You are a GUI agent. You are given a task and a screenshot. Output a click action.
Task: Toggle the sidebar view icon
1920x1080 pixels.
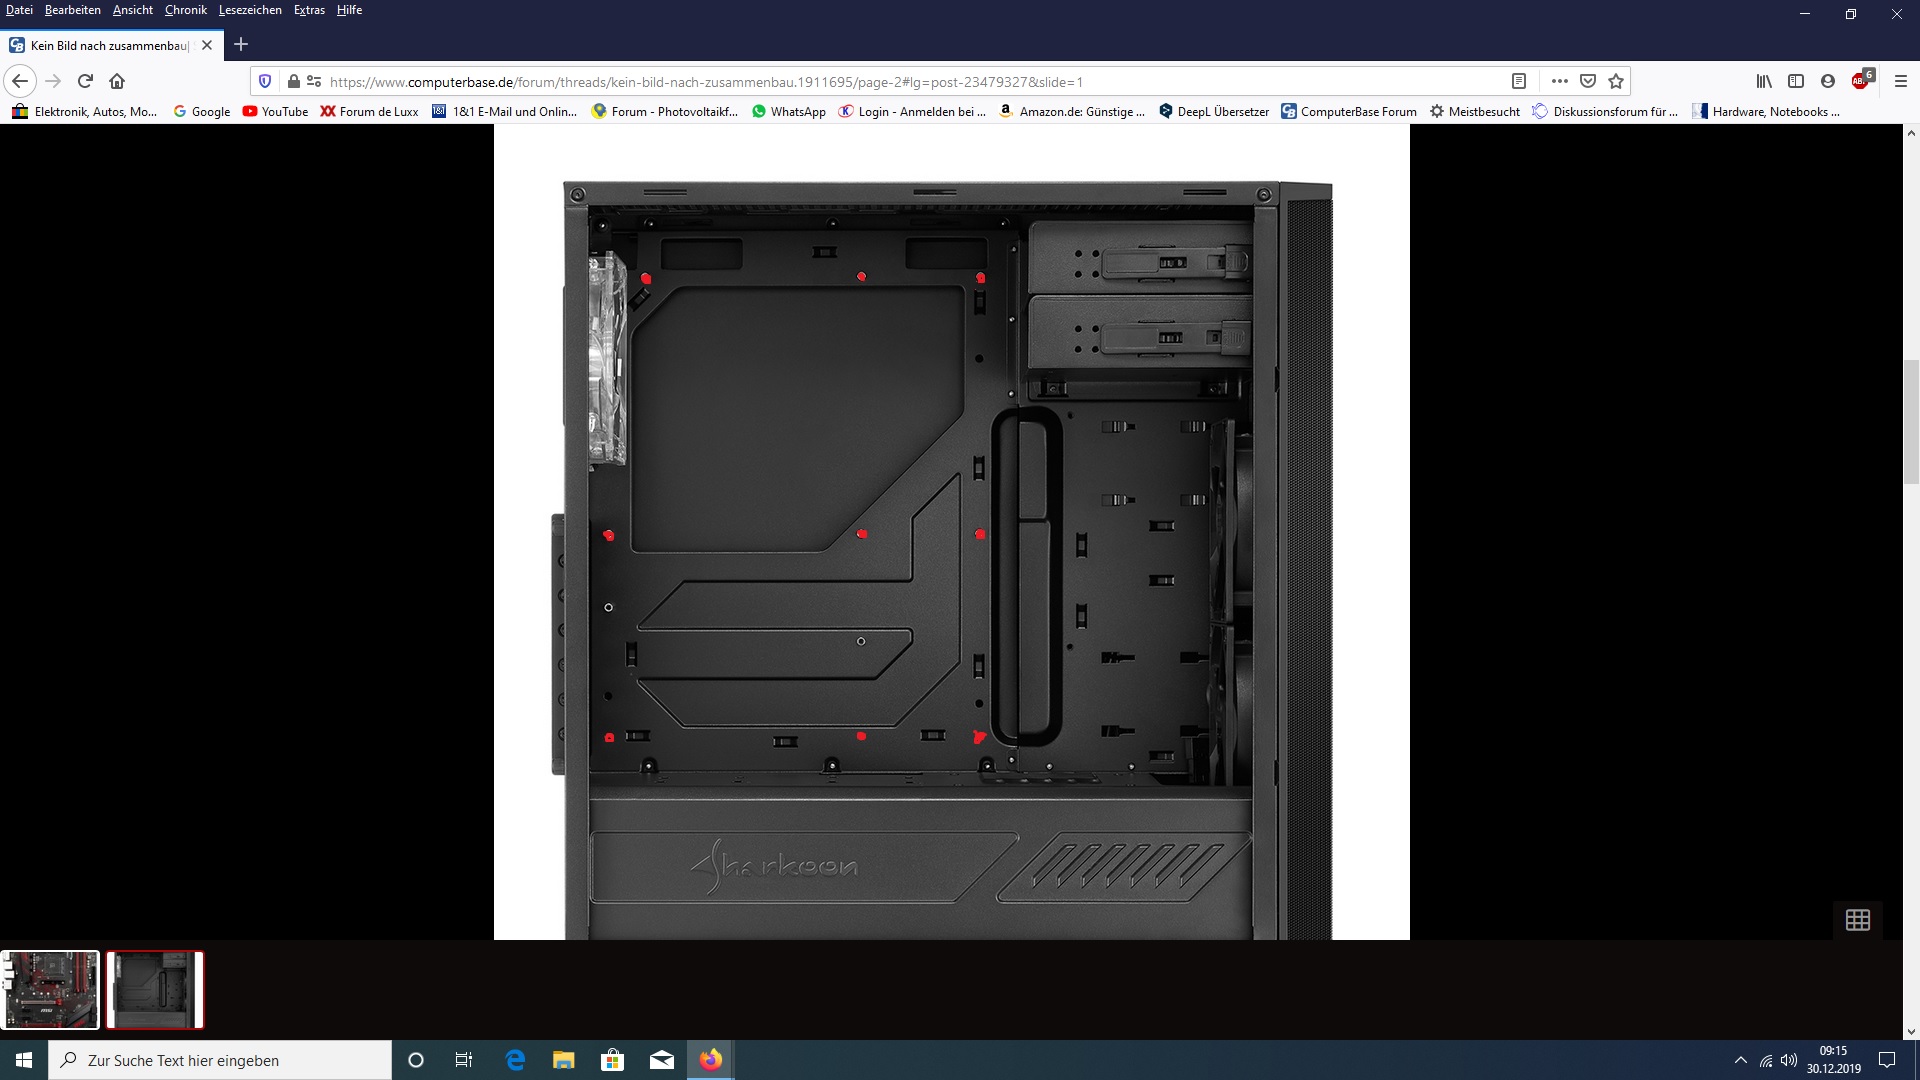pos(1796,81)
